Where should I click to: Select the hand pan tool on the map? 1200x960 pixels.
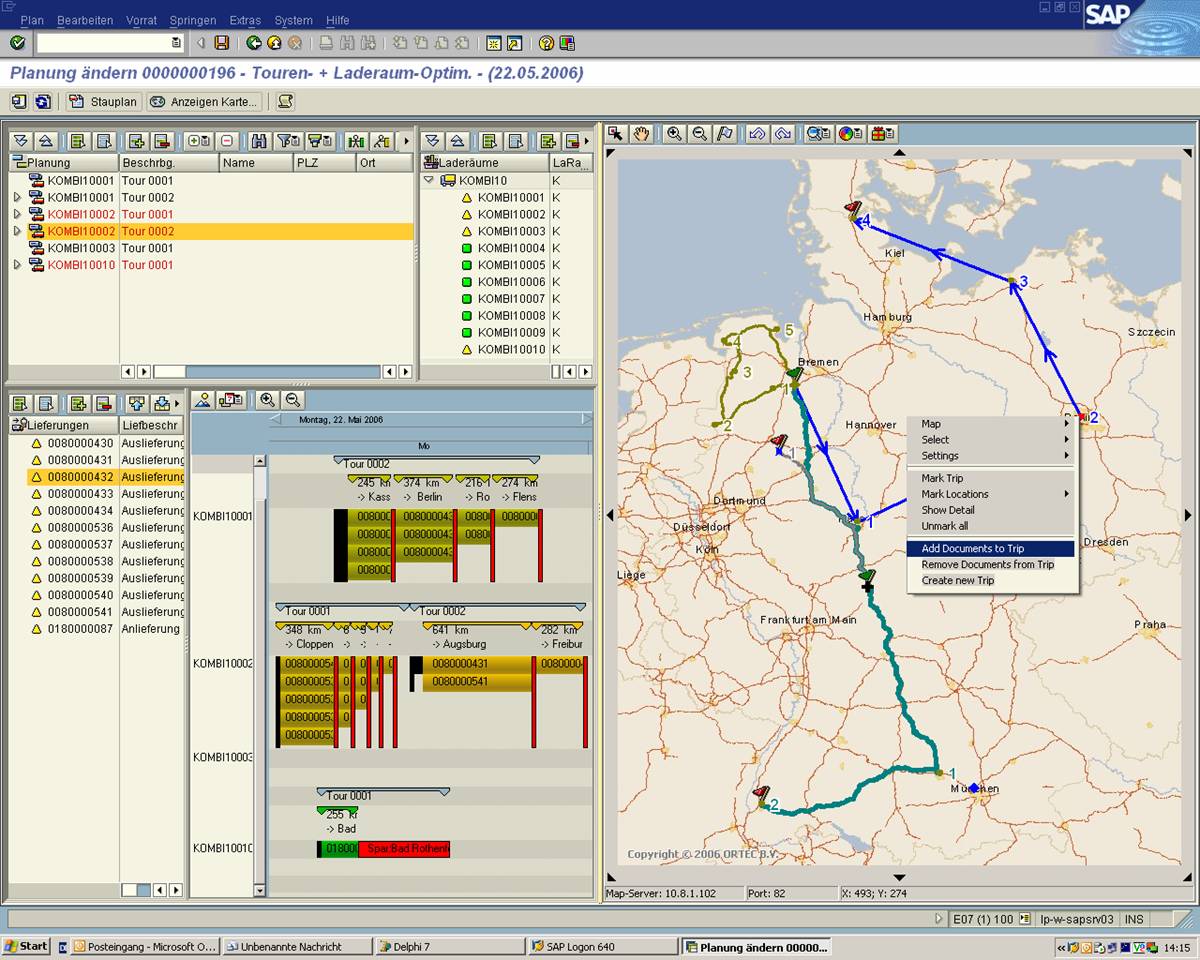[x=640, y=133]
